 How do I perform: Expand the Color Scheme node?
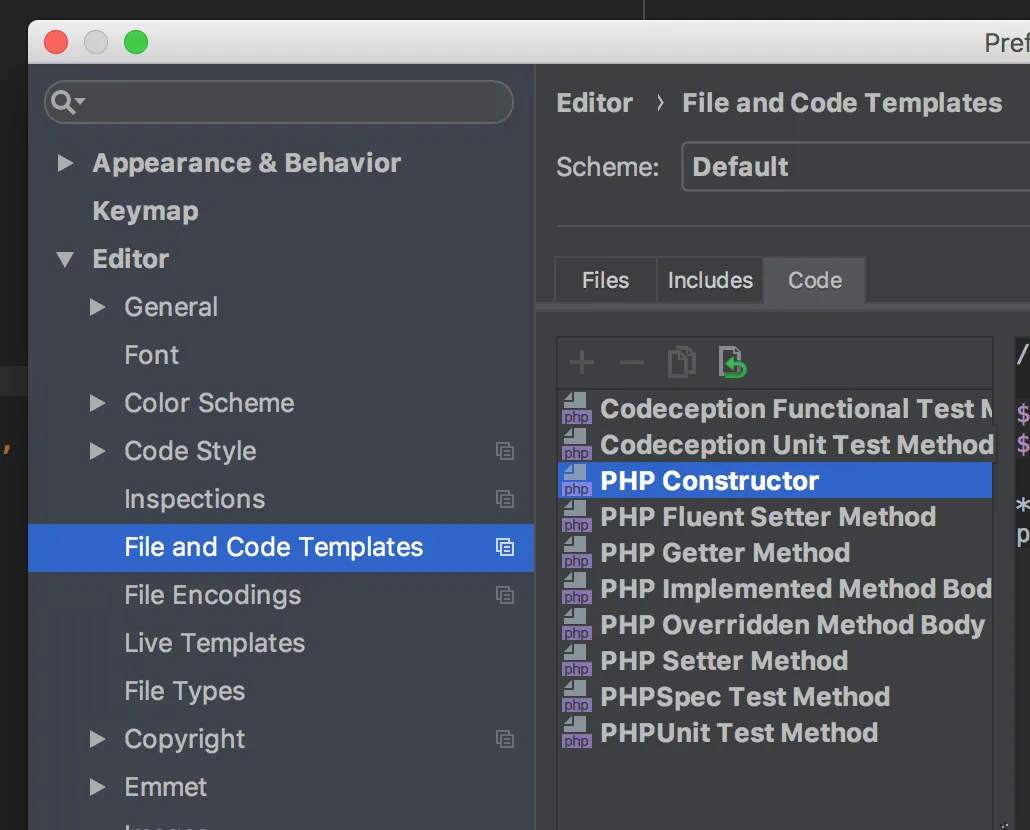[98, 403]
